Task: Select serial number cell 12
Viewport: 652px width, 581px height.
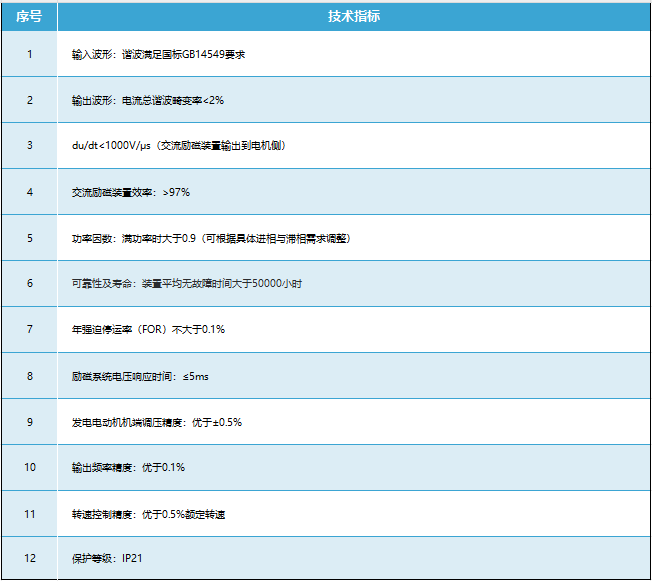Action: coord(29,559)
